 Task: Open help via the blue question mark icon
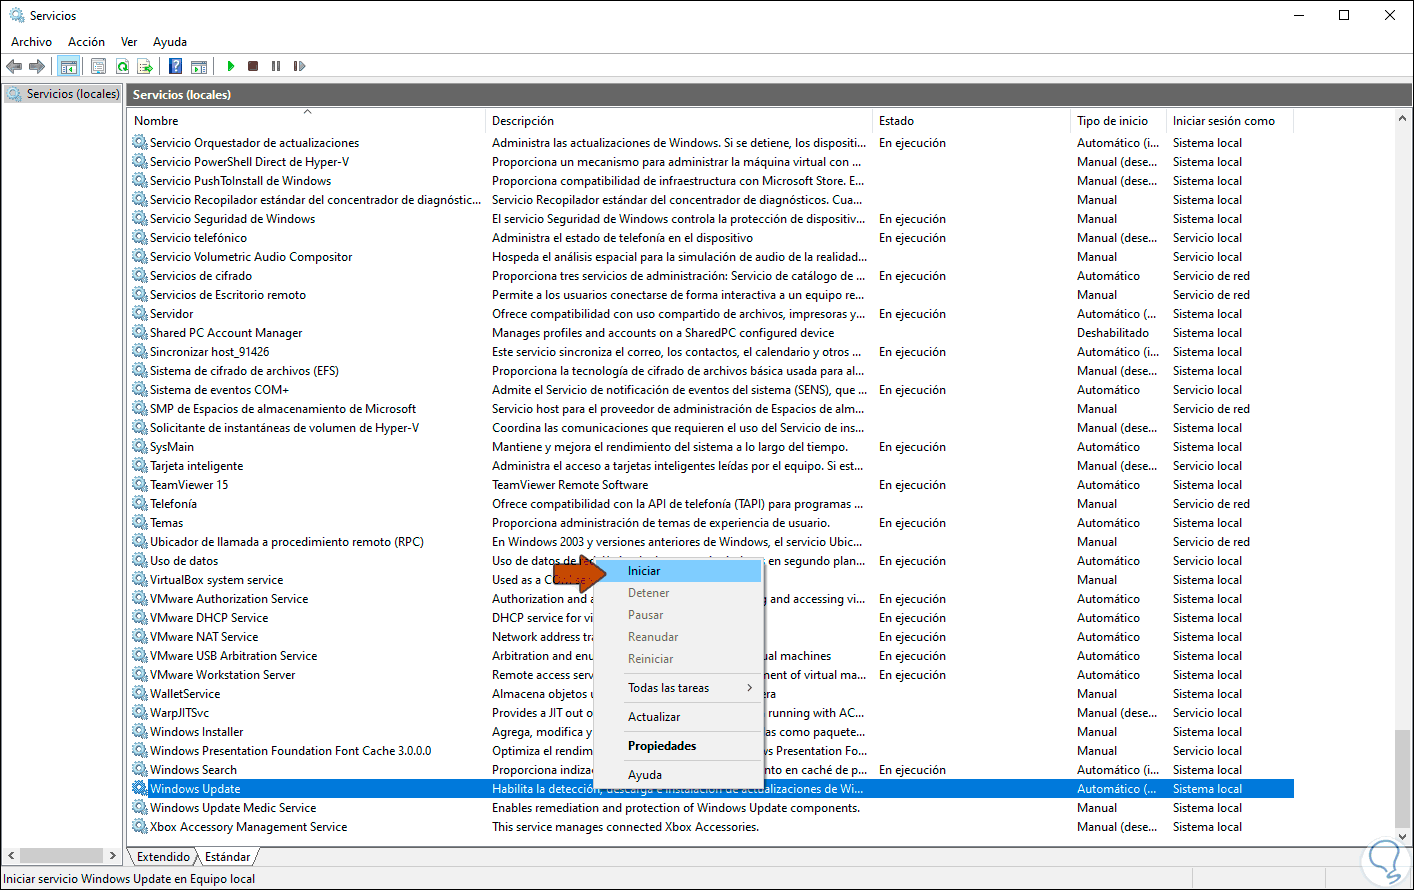tap(175, 66)
